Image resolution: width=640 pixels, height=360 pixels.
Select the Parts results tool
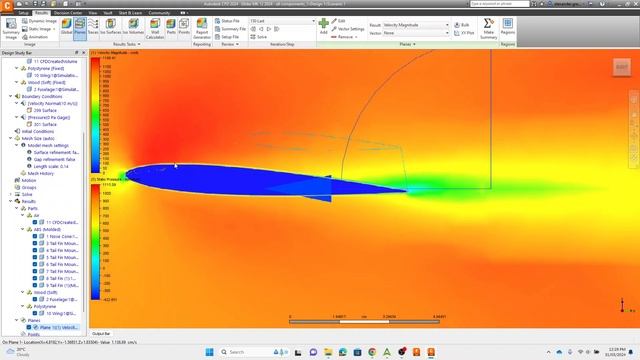coord(171,27)
